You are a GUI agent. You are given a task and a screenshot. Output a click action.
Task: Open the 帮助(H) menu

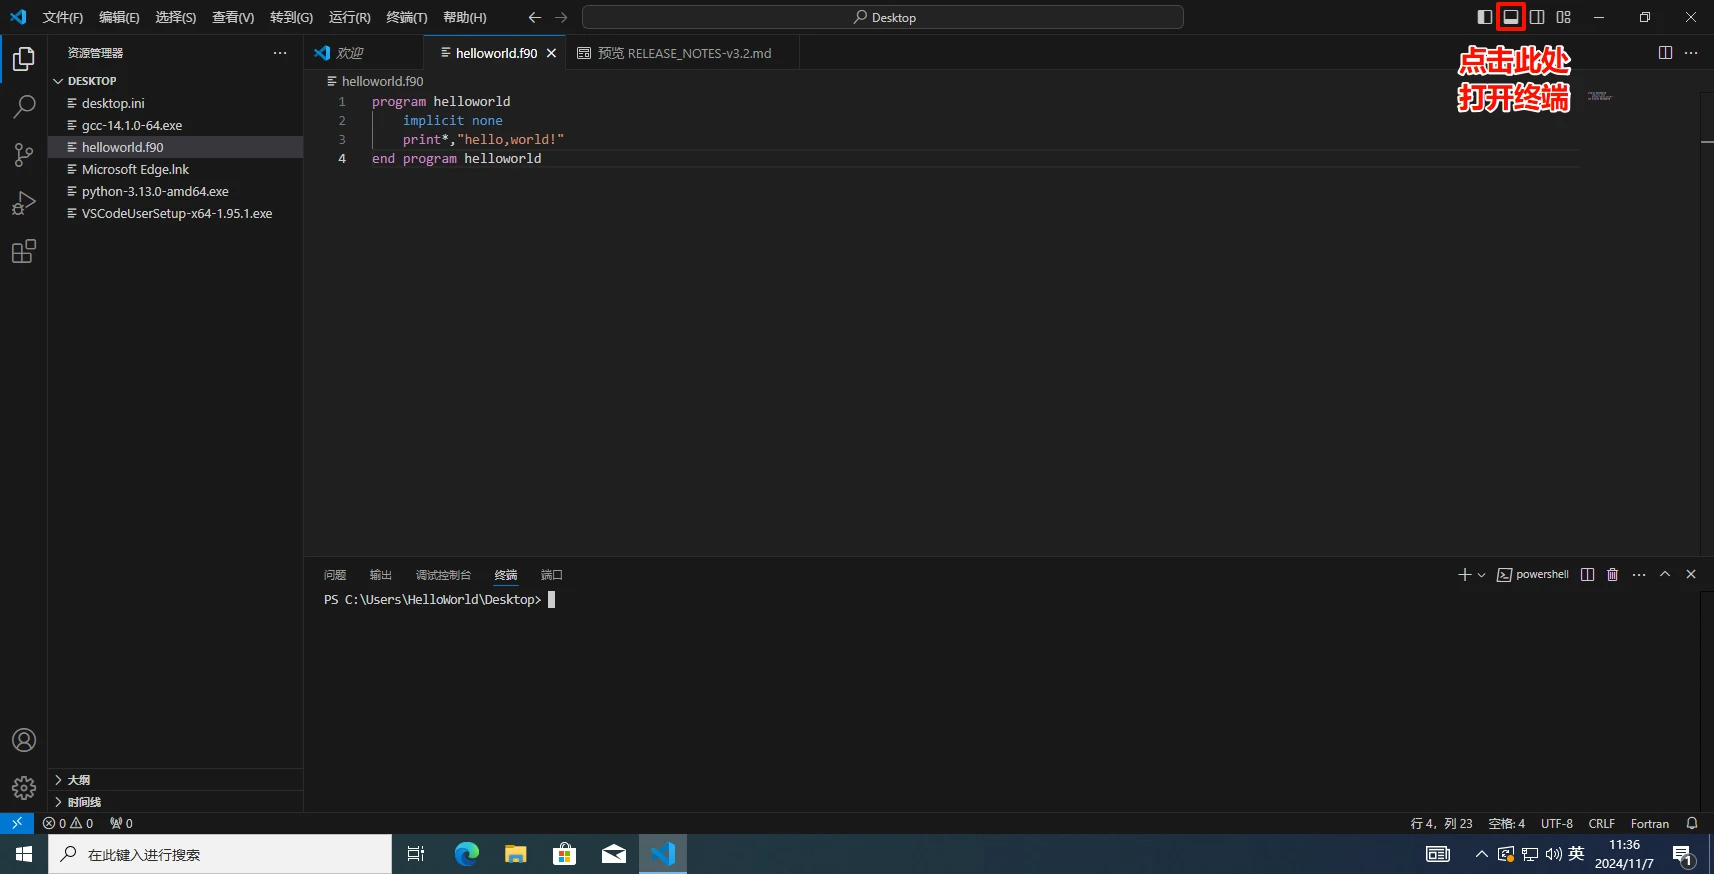point(465,17)
